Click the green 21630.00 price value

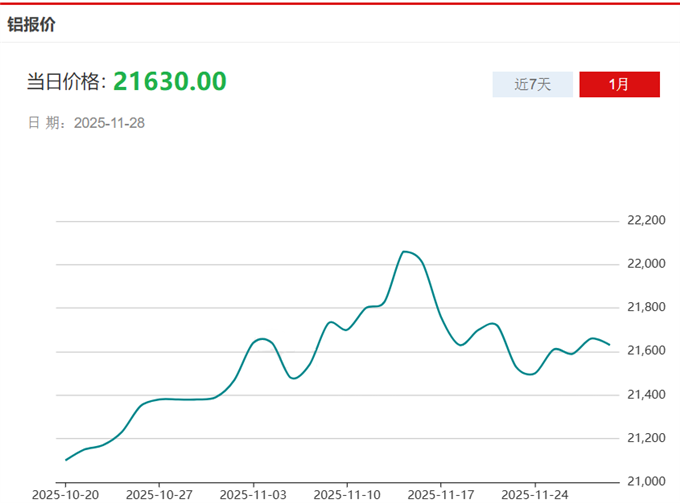tap(169, 81)
